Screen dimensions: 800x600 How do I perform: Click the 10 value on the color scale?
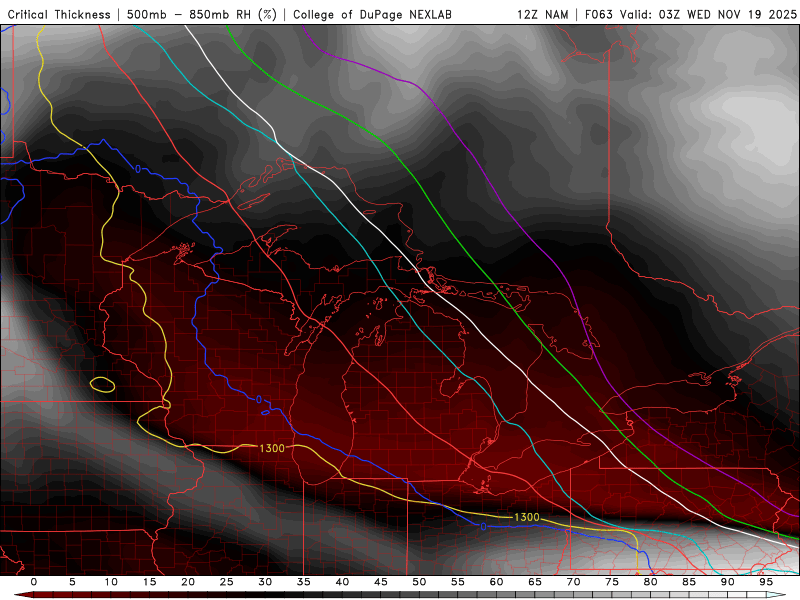[x=111, y=582]
